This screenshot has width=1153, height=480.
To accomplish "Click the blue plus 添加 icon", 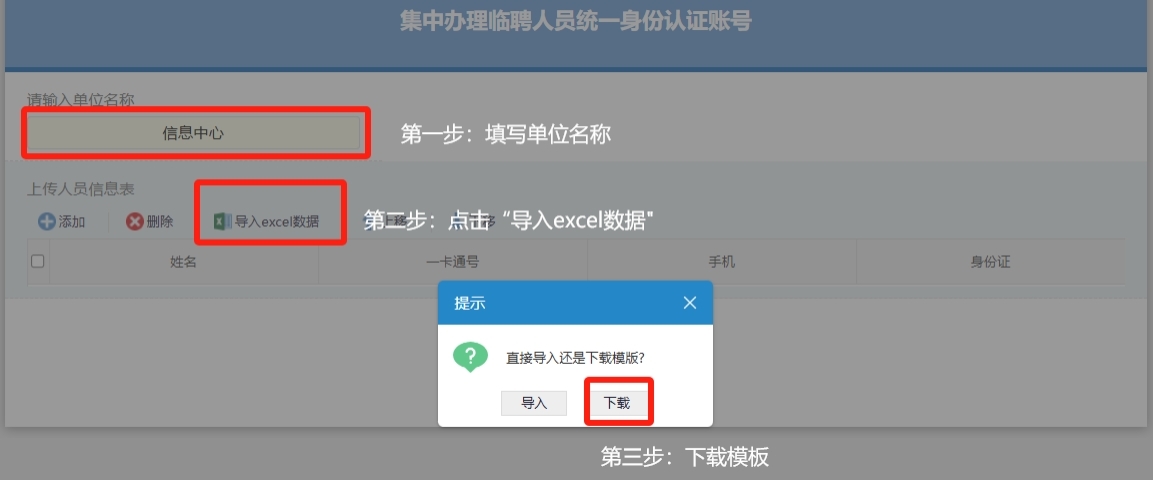I will (47, 221).
